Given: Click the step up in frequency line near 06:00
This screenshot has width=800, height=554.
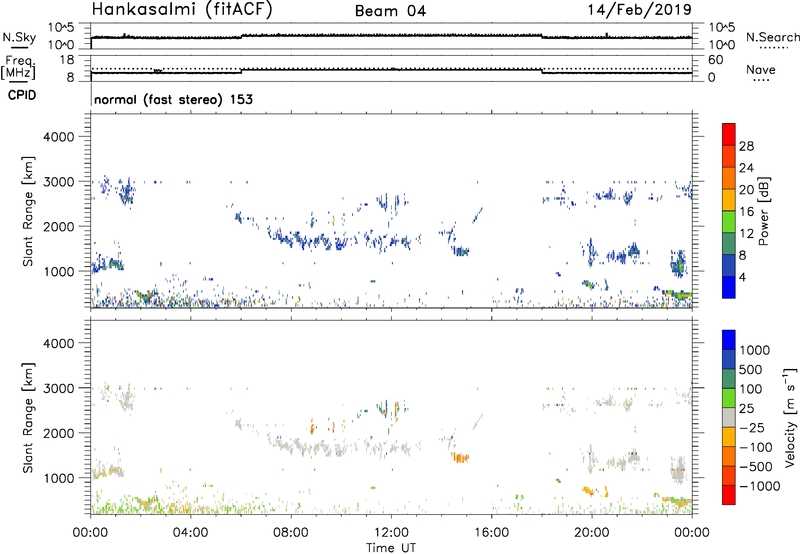Looking at the screenshot, I should tap(242, 71).
